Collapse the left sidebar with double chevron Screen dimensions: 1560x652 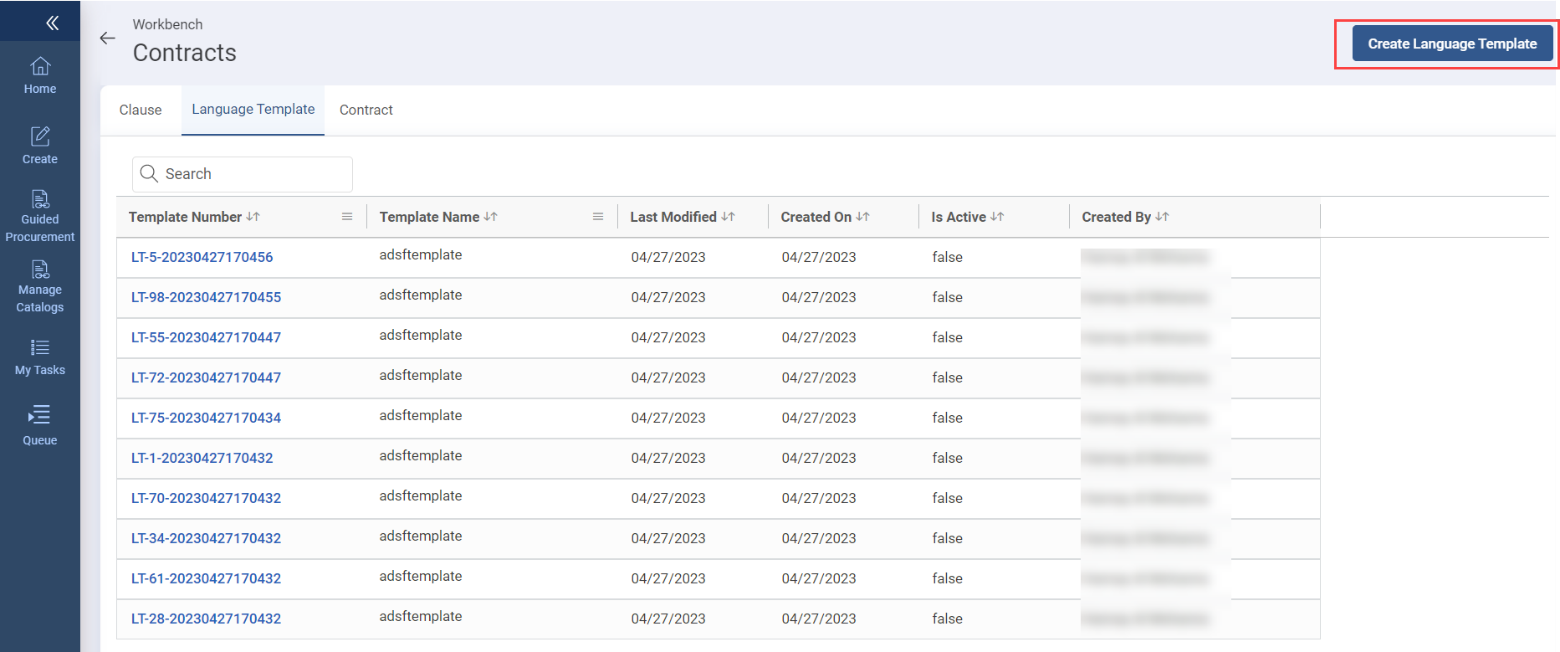[x=52, y=22]
